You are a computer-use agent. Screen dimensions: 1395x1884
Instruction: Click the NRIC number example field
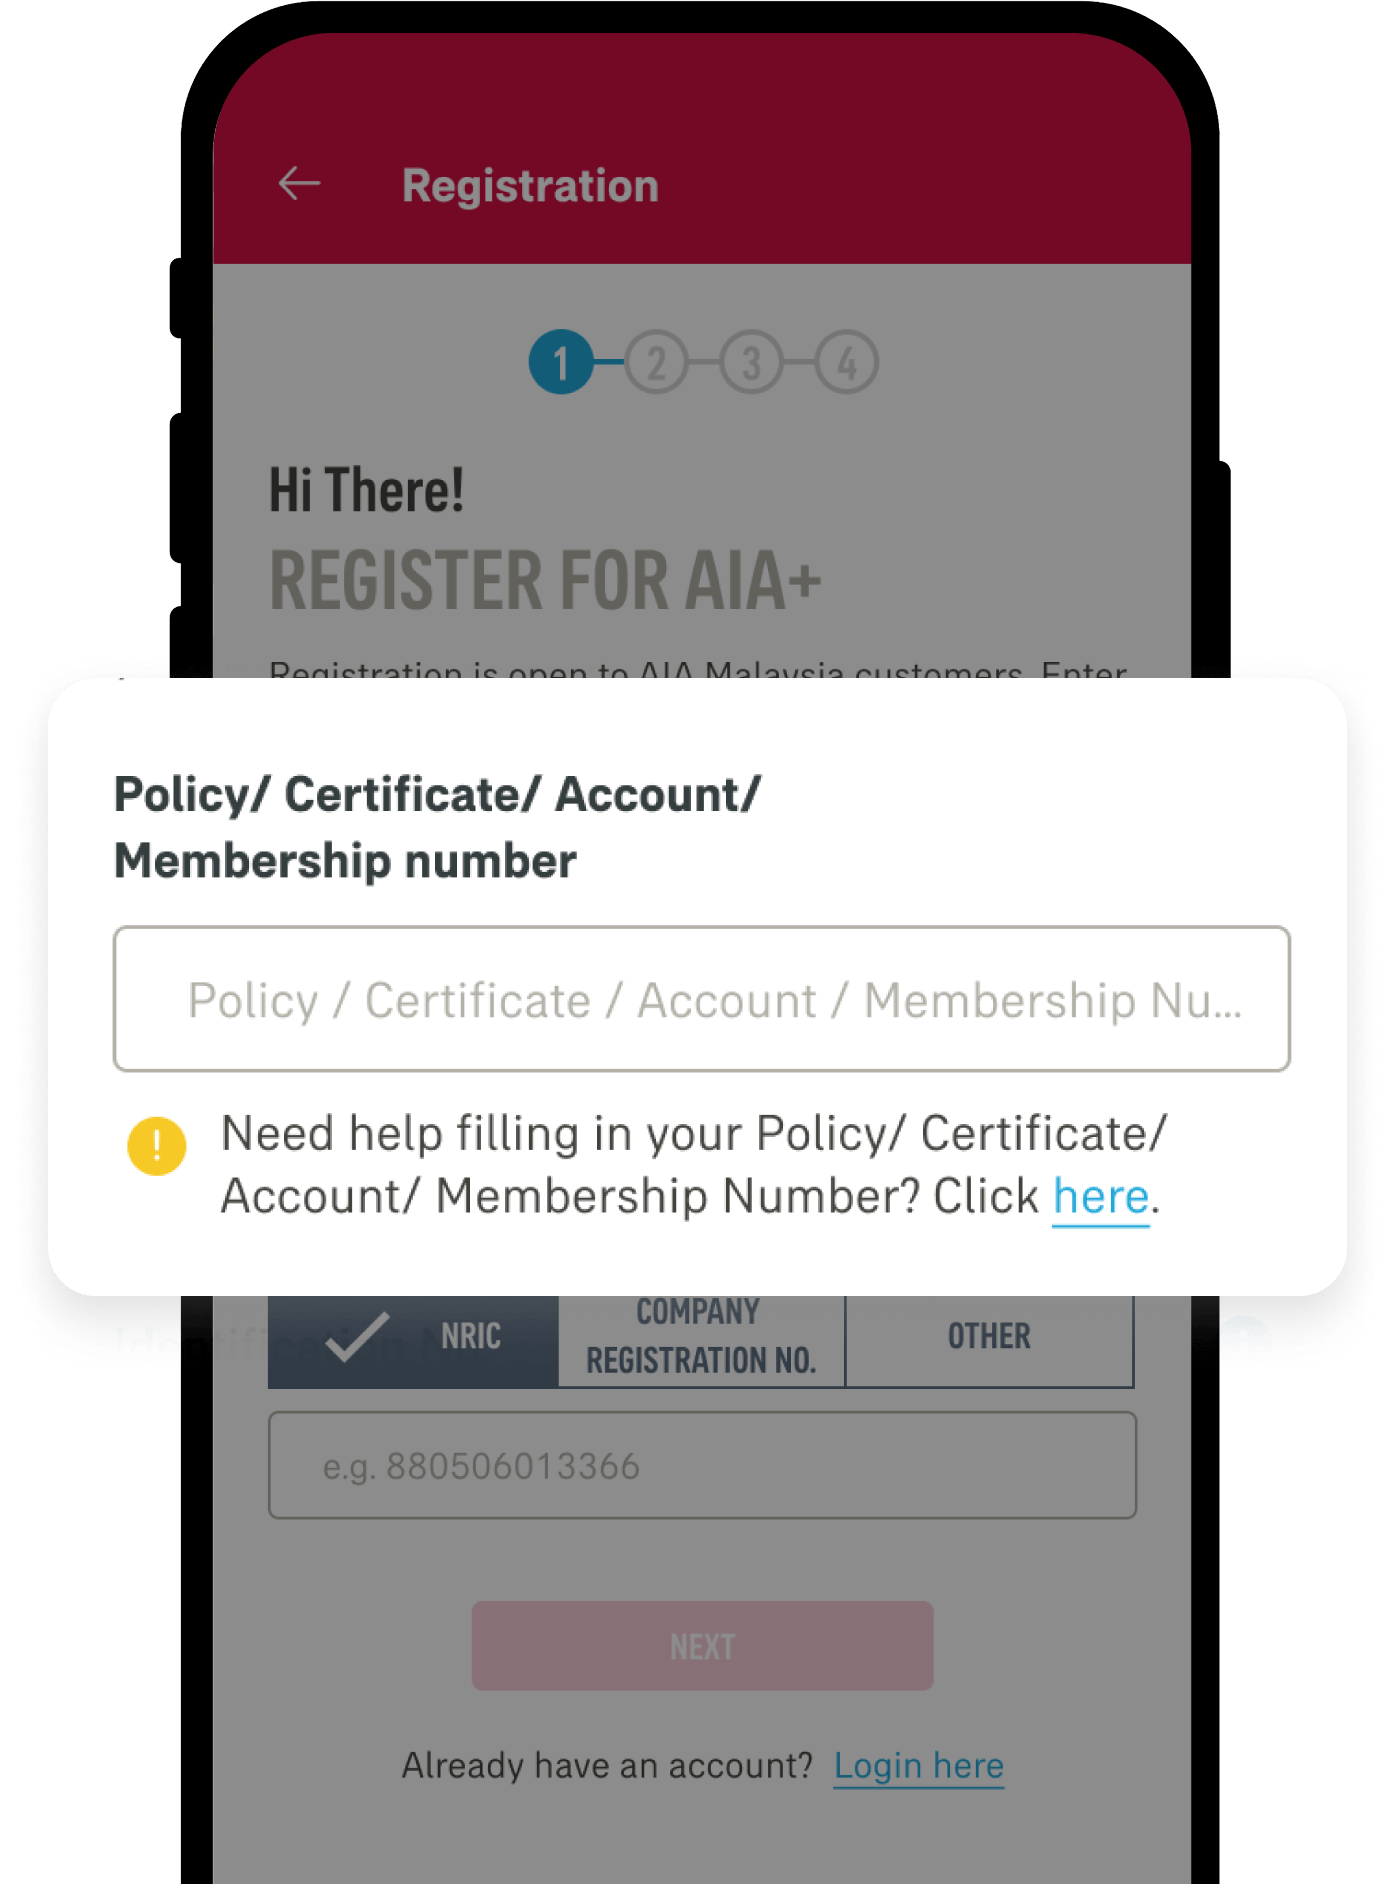tap(701, 1466)
